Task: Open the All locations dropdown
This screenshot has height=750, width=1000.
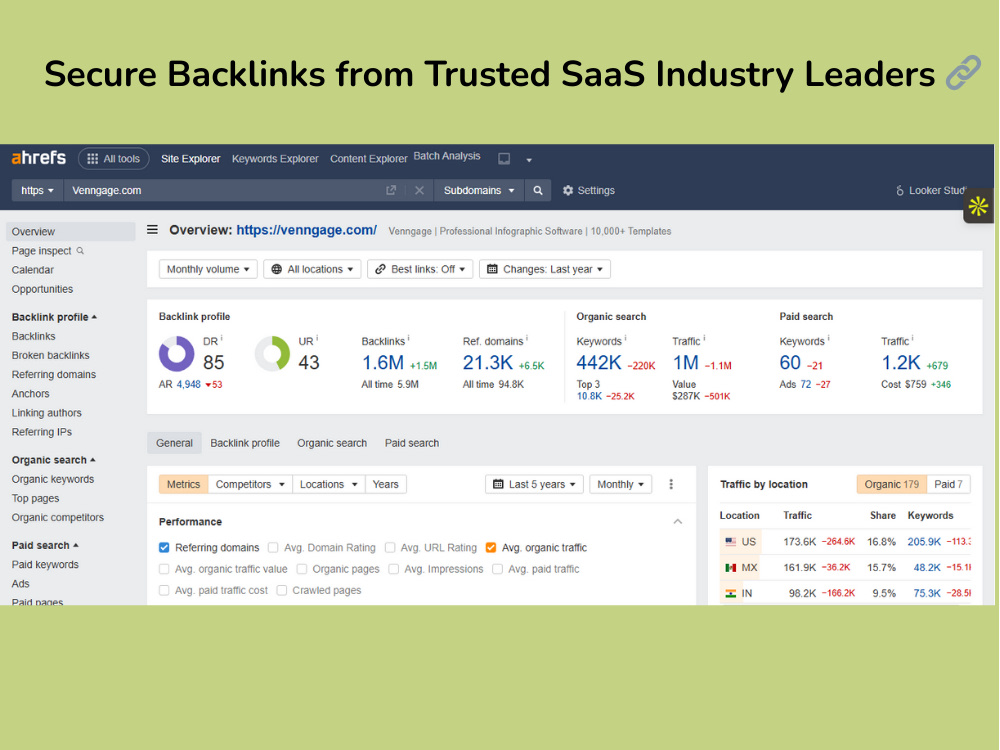Action: click(312, 269)
